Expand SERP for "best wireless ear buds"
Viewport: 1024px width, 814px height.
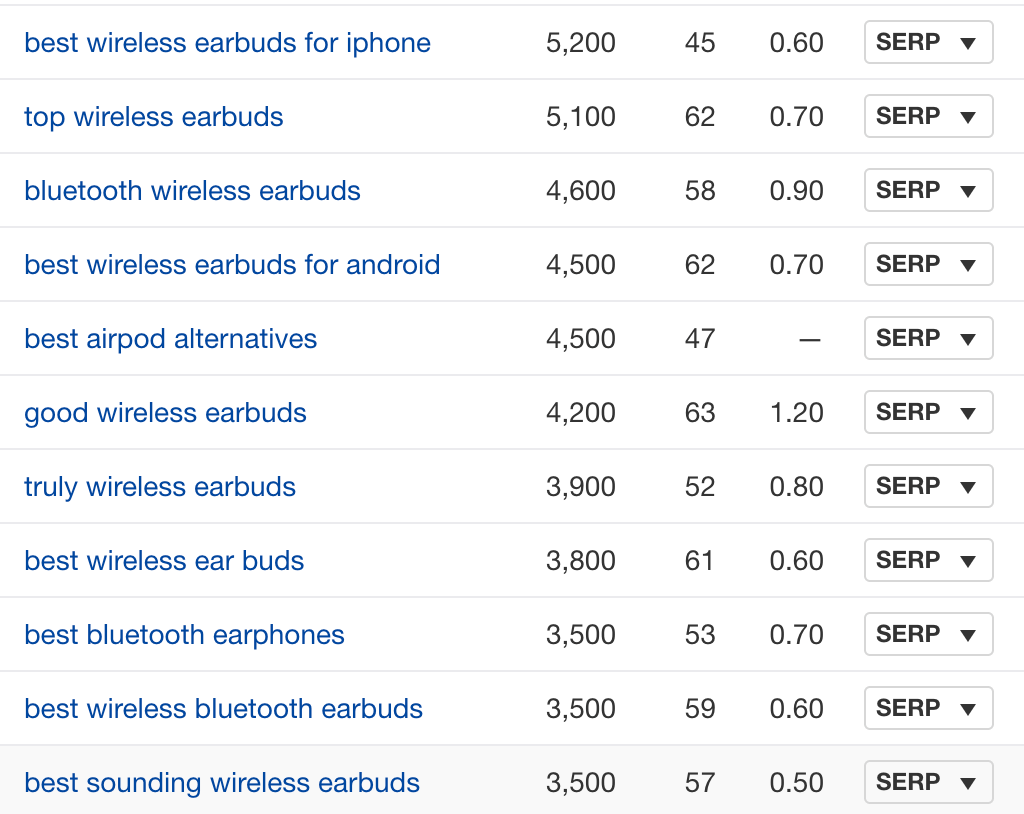[x=927, y=561]
